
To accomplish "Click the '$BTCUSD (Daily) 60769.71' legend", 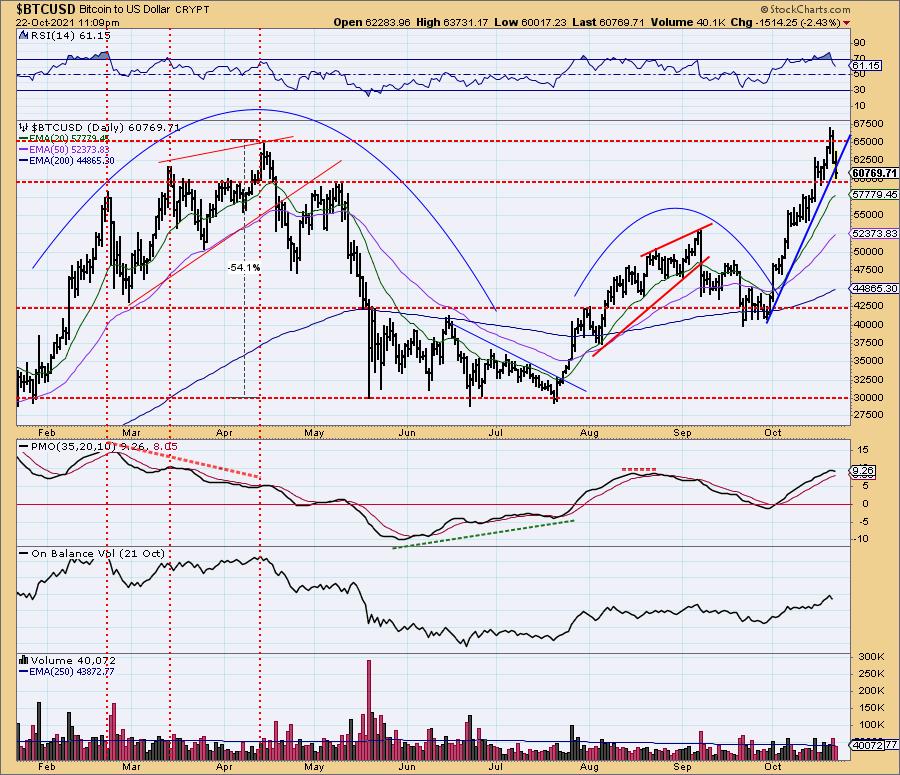I will coord(106,127).
